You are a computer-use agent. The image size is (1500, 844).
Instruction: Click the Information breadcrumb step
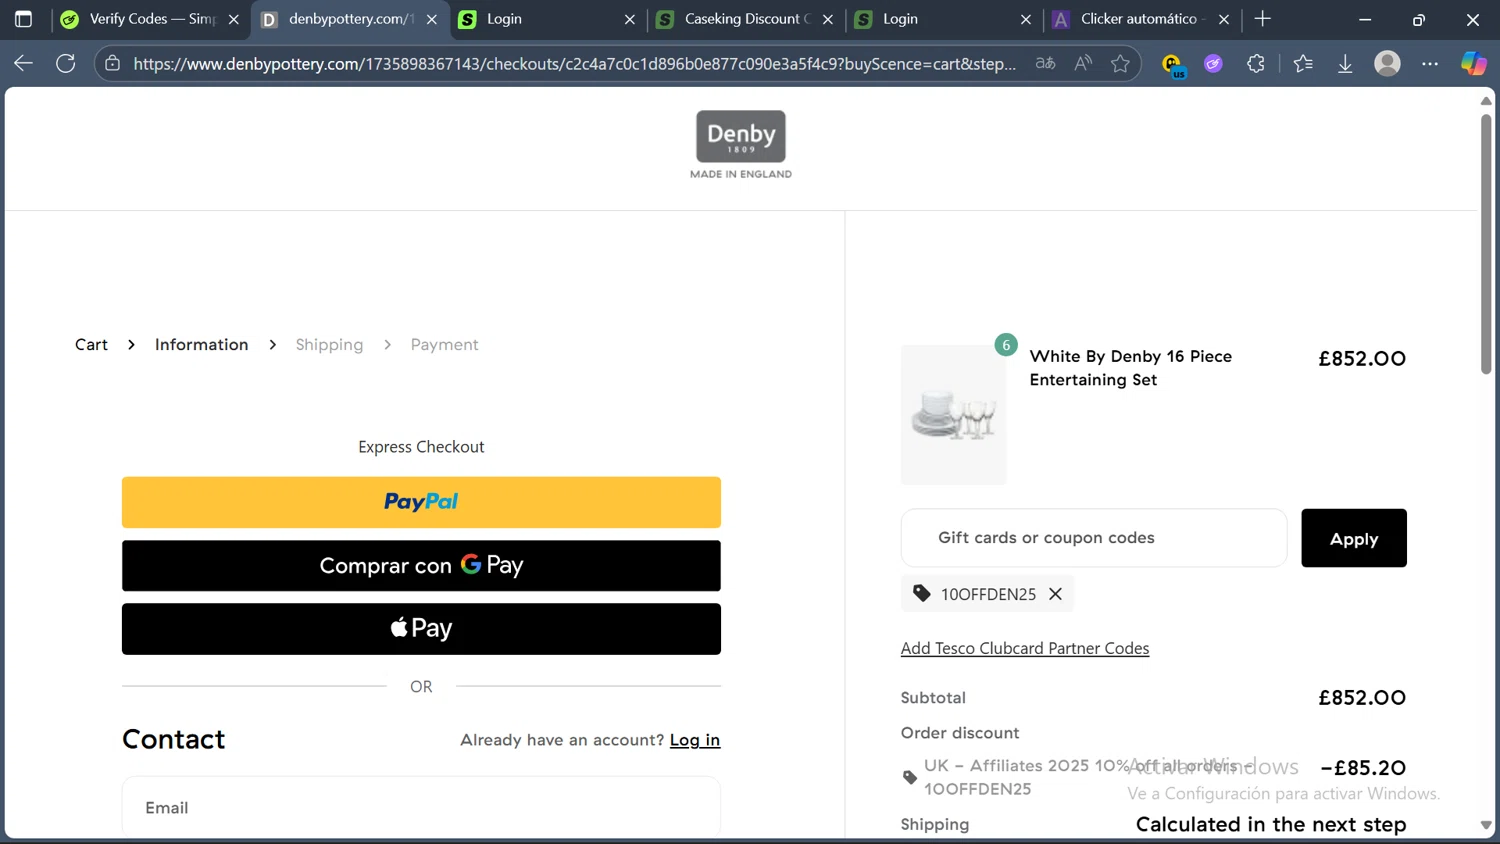coord(201,344)
